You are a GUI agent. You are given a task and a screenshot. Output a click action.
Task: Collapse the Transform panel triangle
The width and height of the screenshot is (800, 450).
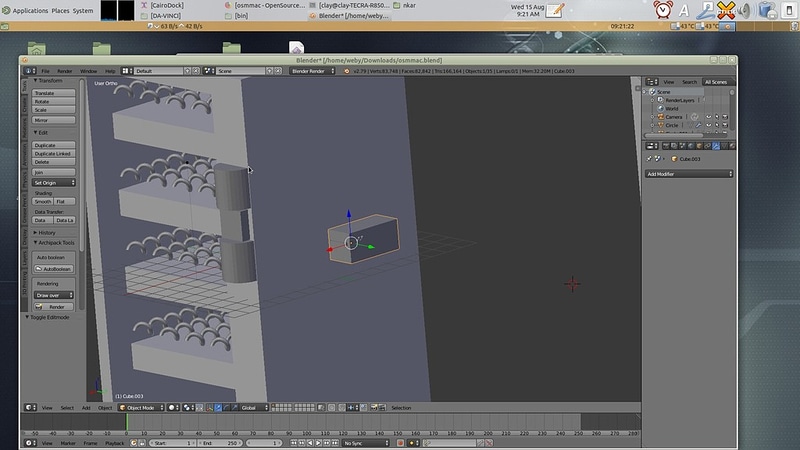point(35,81)
